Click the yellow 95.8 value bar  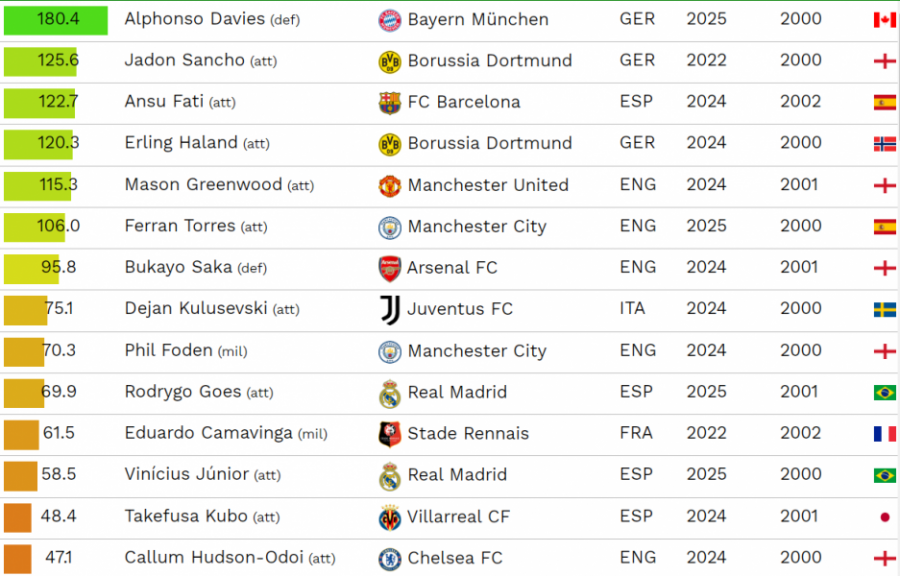(31, 268)
